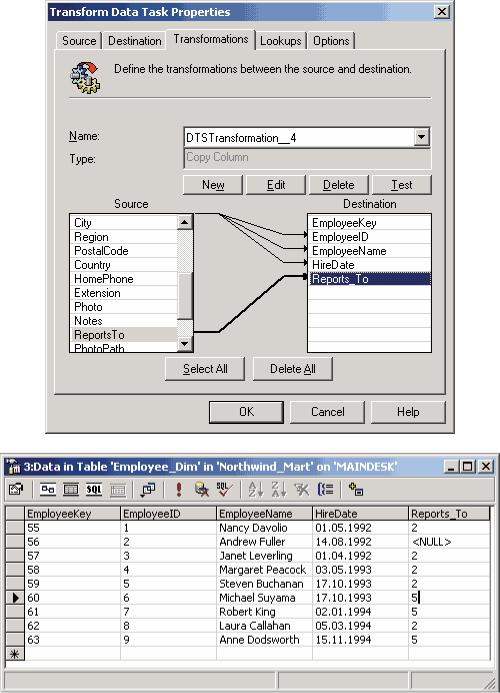Select City in the Source column list
500x693 pixels.
click(124, 223)
